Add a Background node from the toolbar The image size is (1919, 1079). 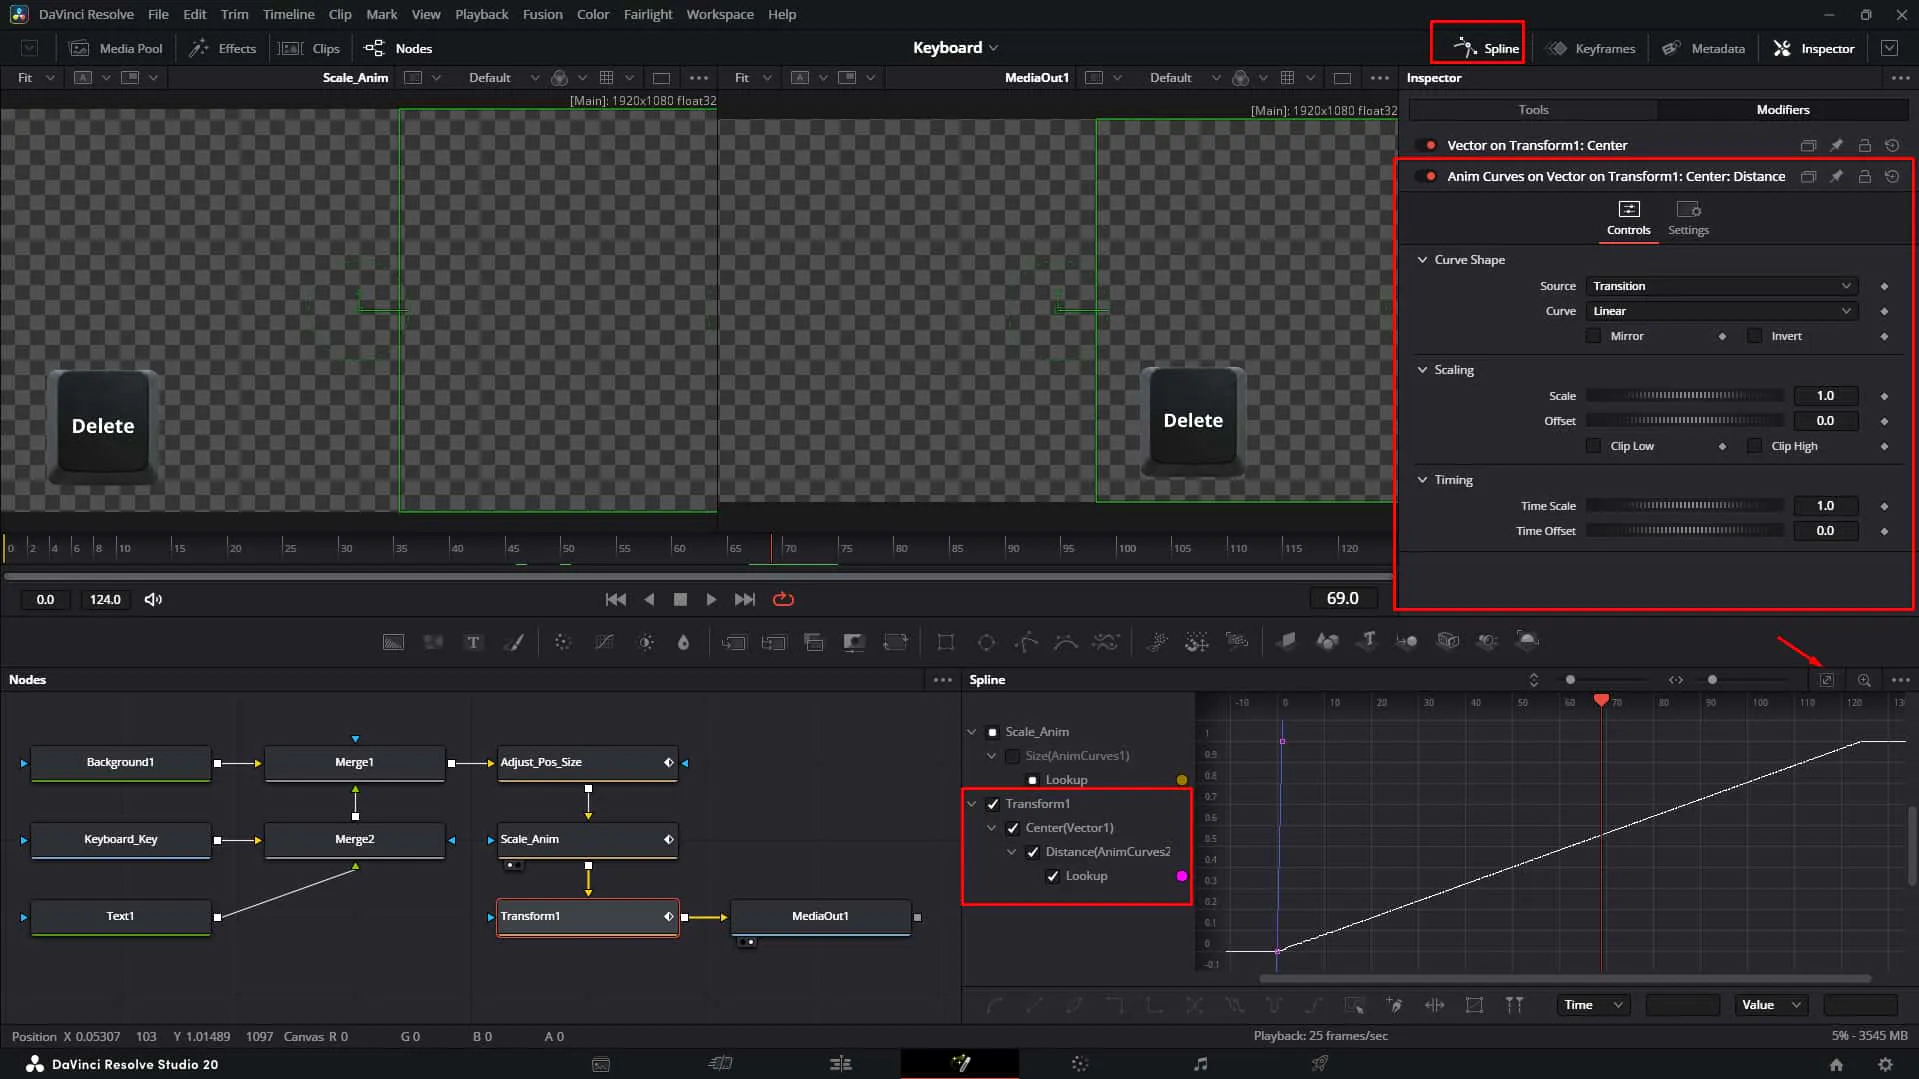[394, 642]
